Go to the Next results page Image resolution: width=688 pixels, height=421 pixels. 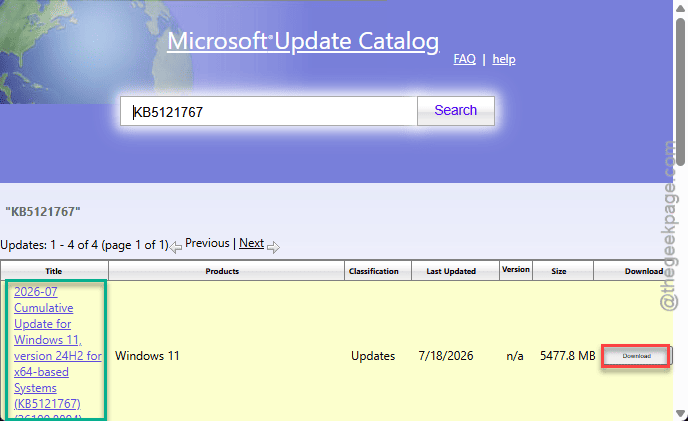click(x=251, y=243)
